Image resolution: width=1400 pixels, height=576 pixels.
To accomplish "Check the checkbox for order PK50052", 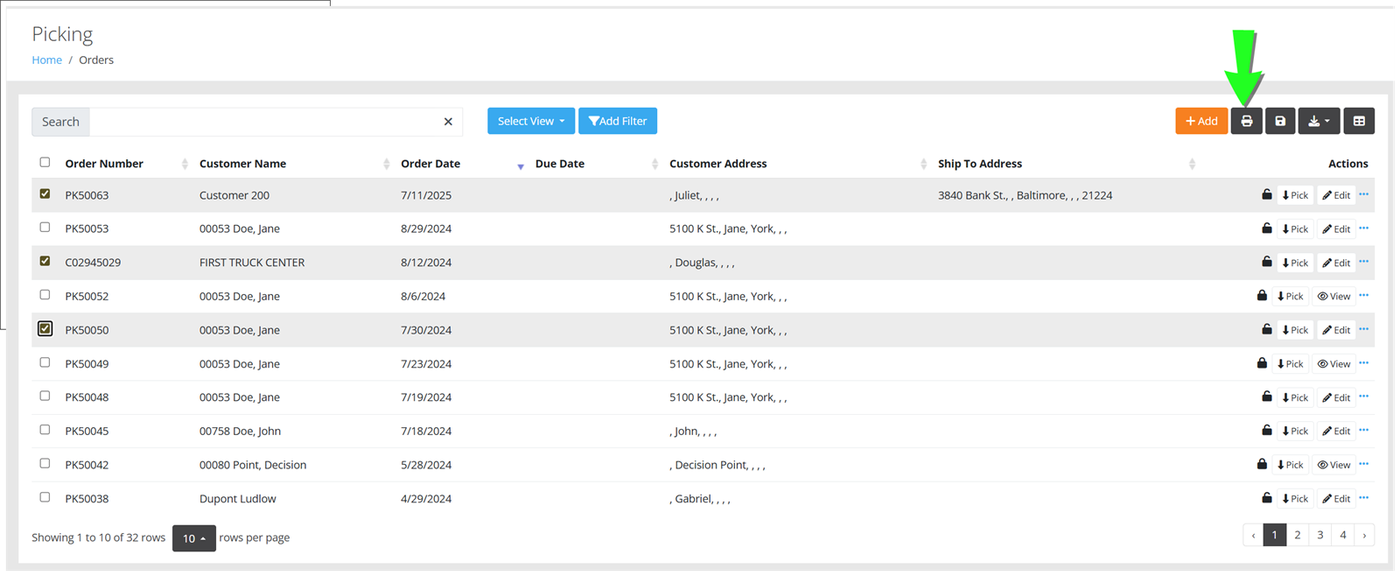I will [44, 295].
